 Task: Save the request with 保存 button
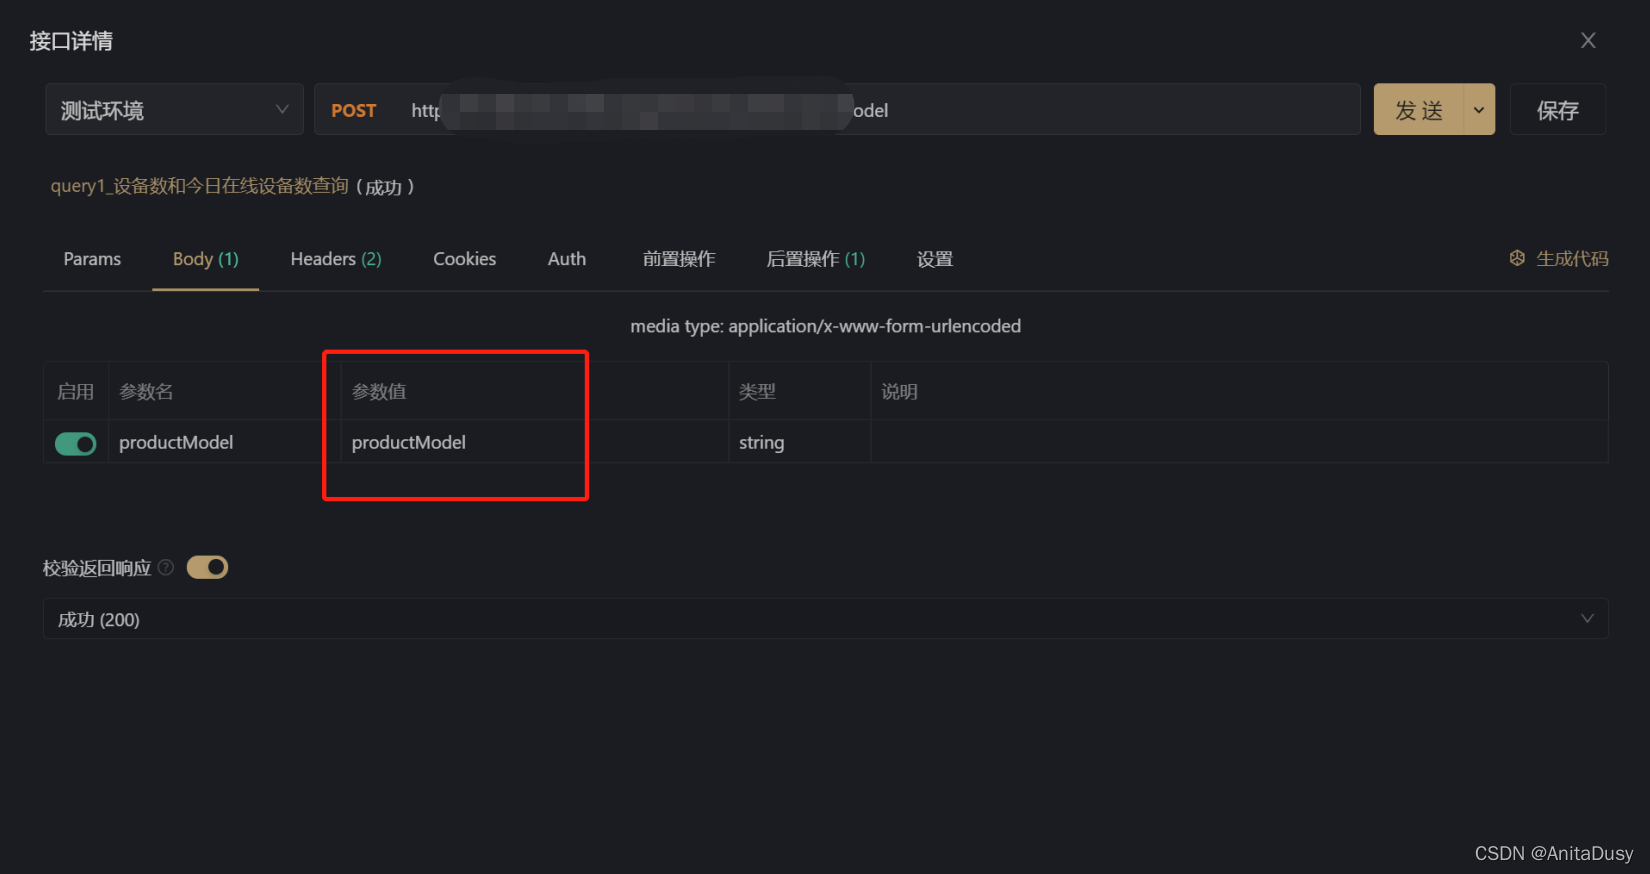pyautogui.click(x=1557, y=110)
